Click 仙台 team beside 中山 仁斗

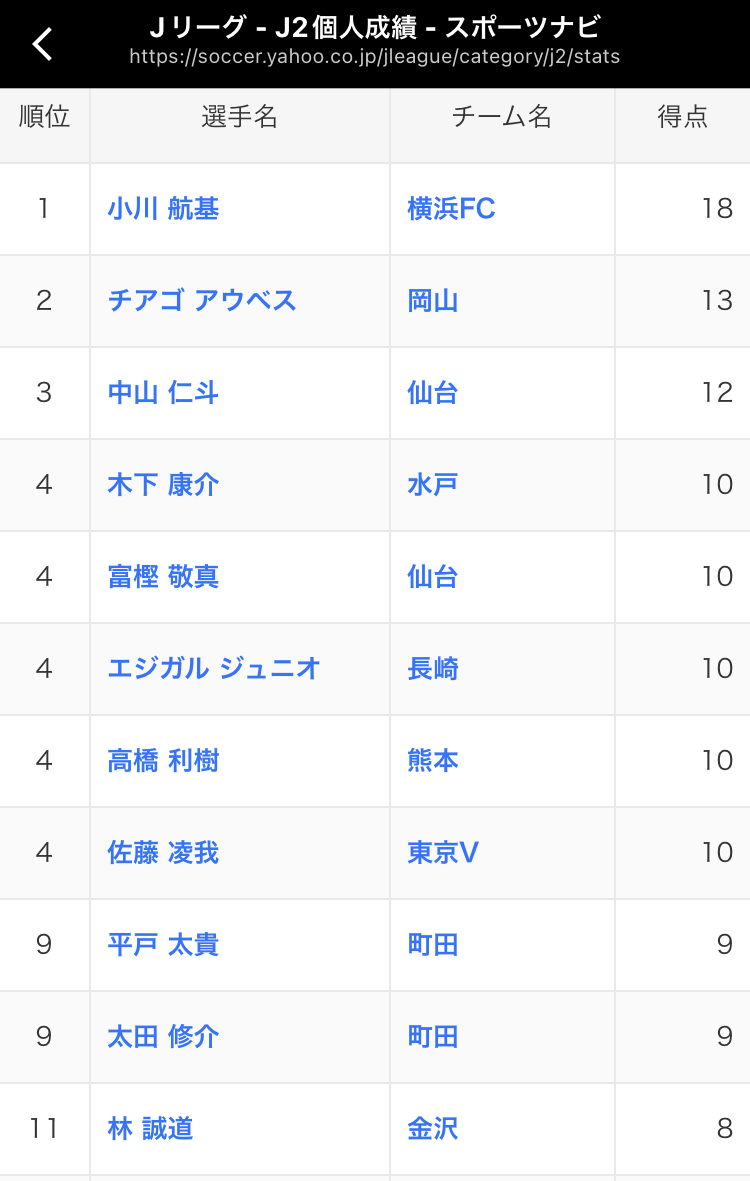tap(432, 392)
